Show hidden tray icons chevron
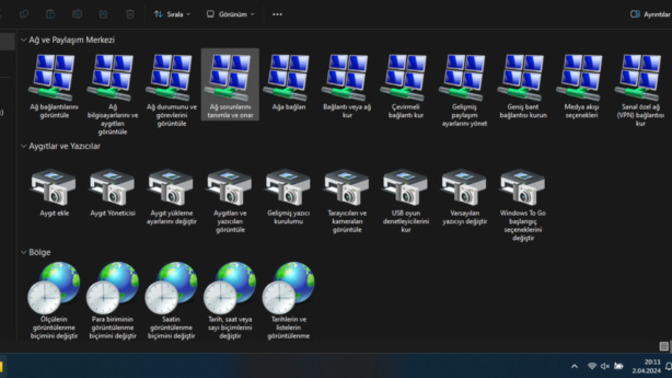This screenshot has height=378, width=672. click(x=574, y=366)
